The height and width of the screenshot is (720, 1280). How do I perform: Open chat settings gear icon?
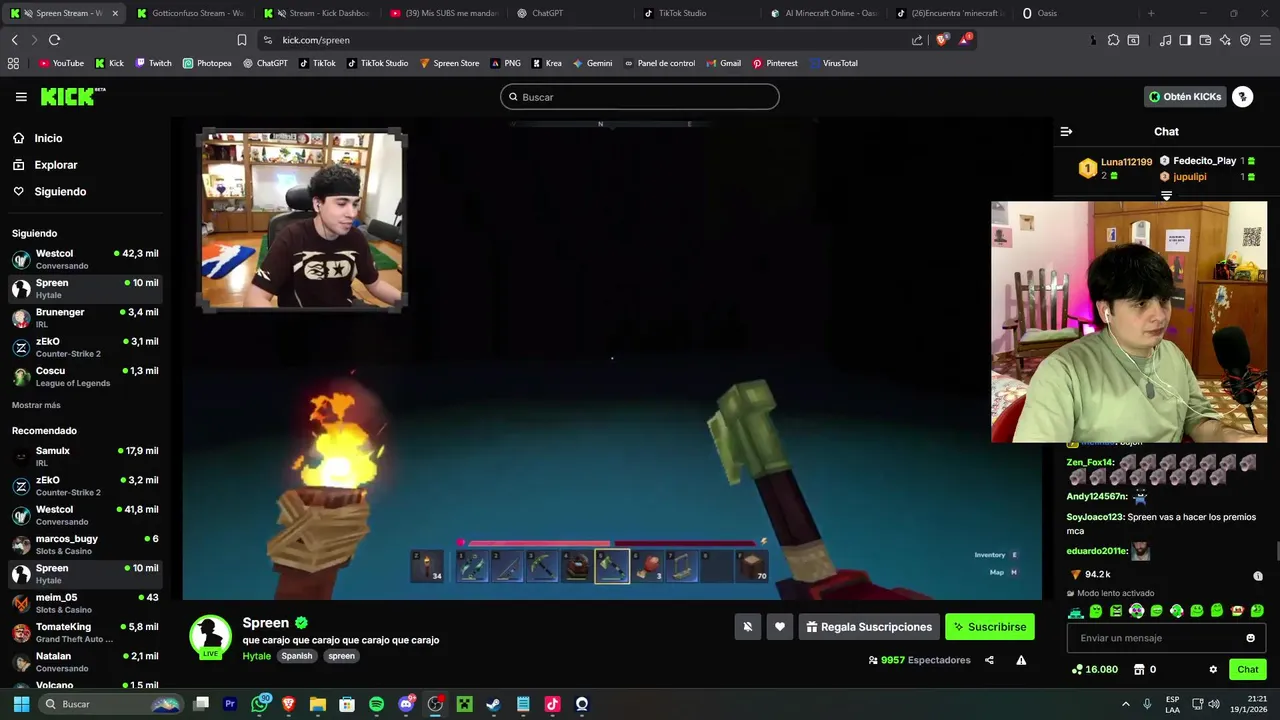[1213, 670]
